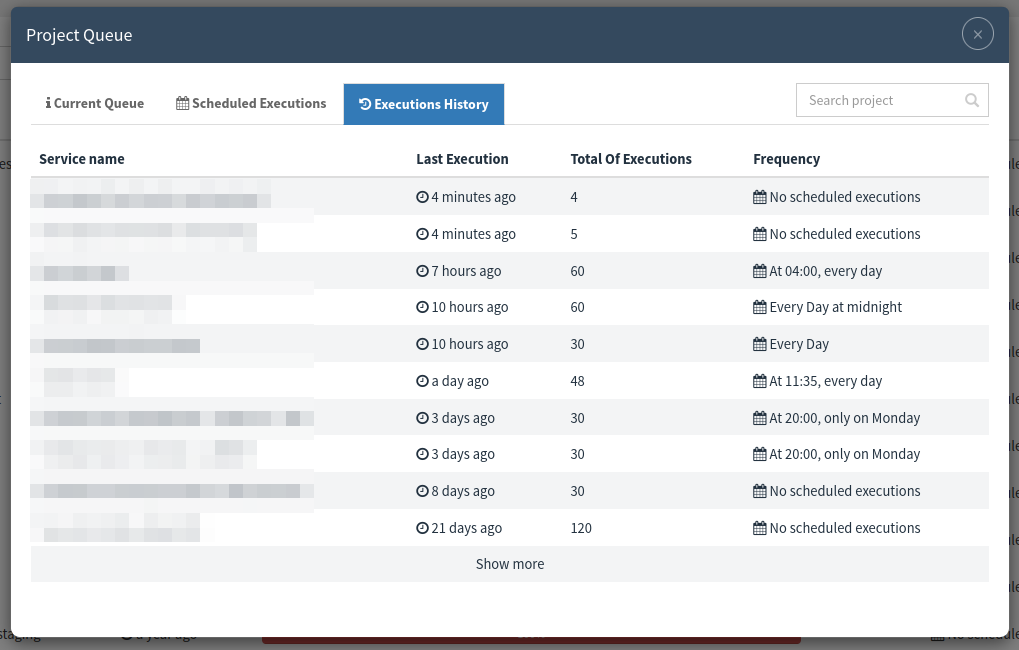This screenshot has width=1019, height=650.
Task: Click the total executions value 5
Action: point(574,234)
